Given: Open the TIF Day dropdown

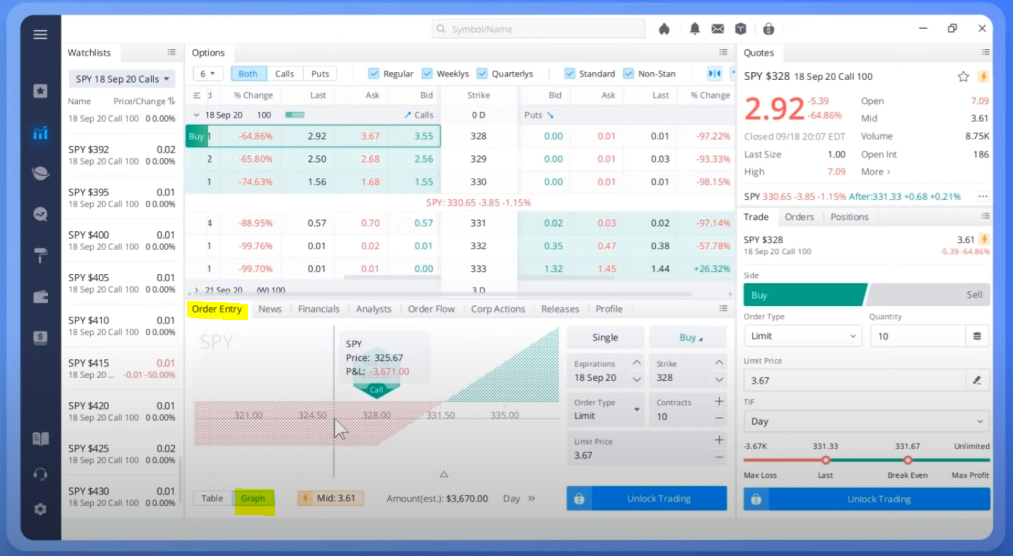Looking at the screenshot, I should (866, 421).
